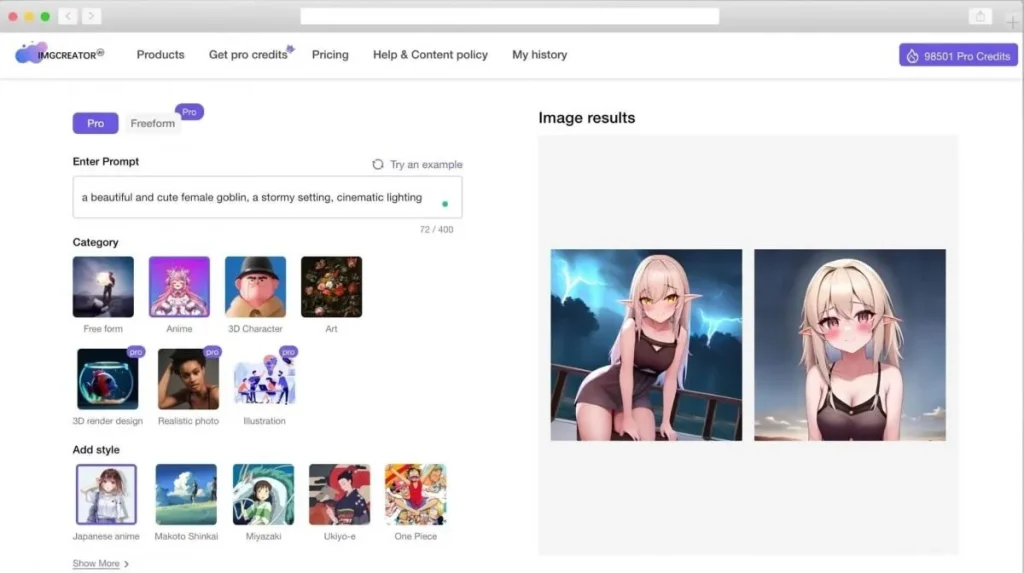The height and width of the screenshot is (573, 1024).
Task: Select the 3D render design category
Action: point(108,379)
